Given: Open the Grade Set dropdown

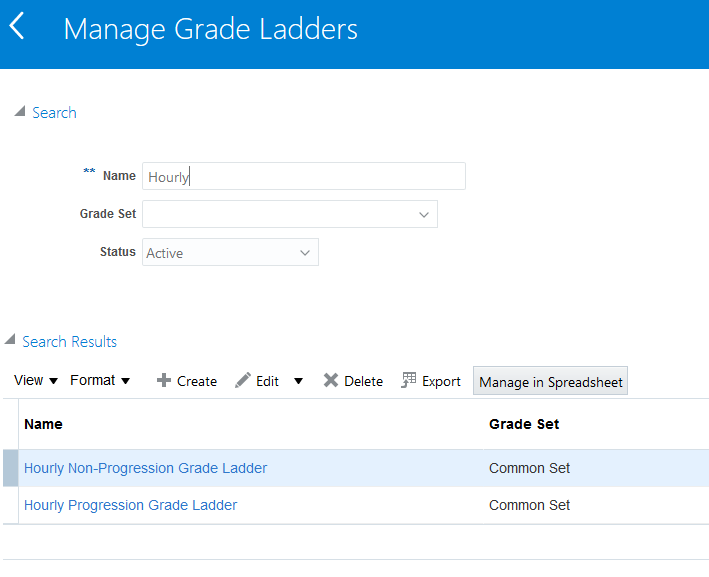Looking at the screenshot, I should point(424,214).
